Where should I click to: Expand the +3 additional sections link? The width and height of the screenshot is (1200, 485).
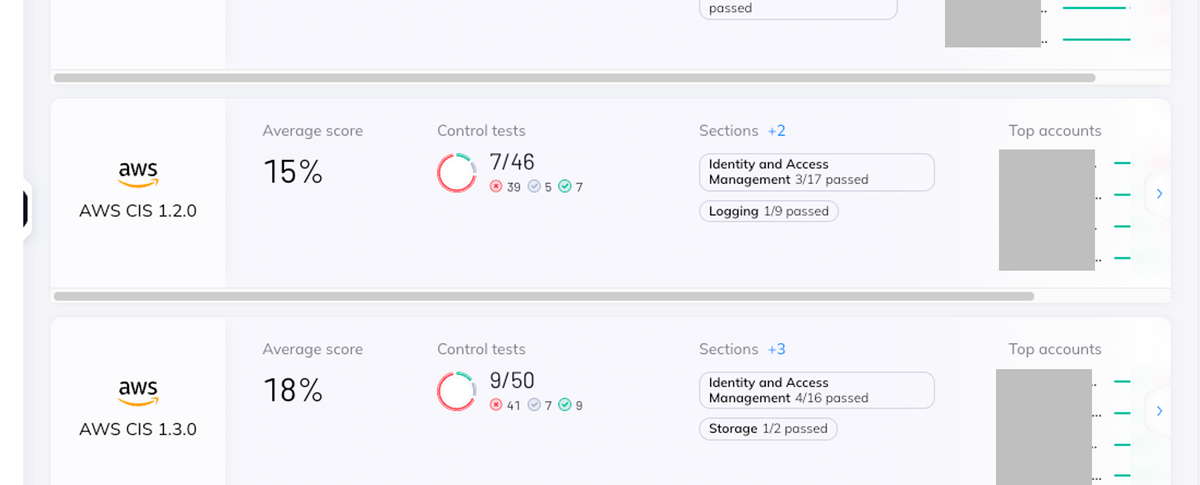tap(776, 349)
